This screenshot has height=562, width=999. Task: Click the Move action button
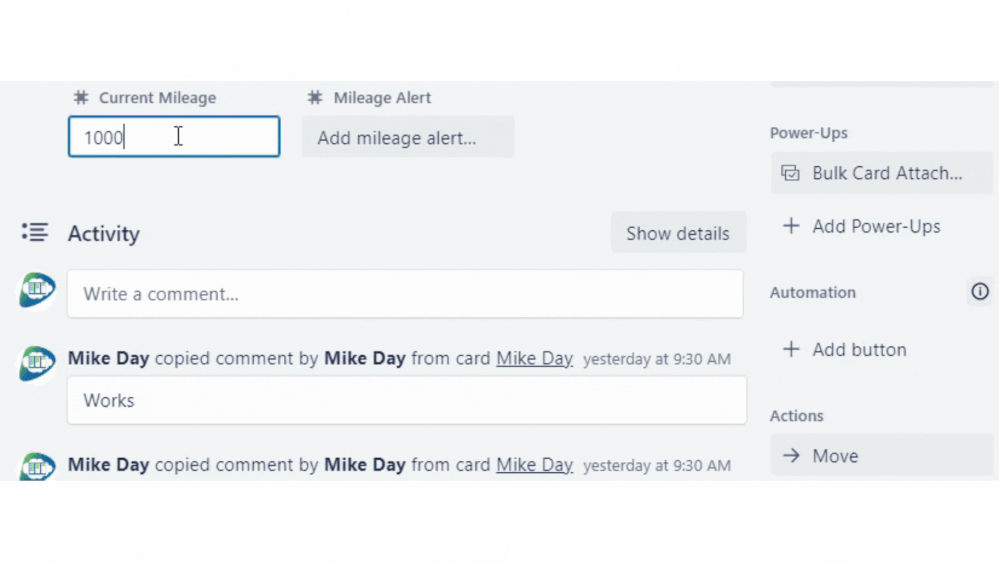click(x=882, y=455)
